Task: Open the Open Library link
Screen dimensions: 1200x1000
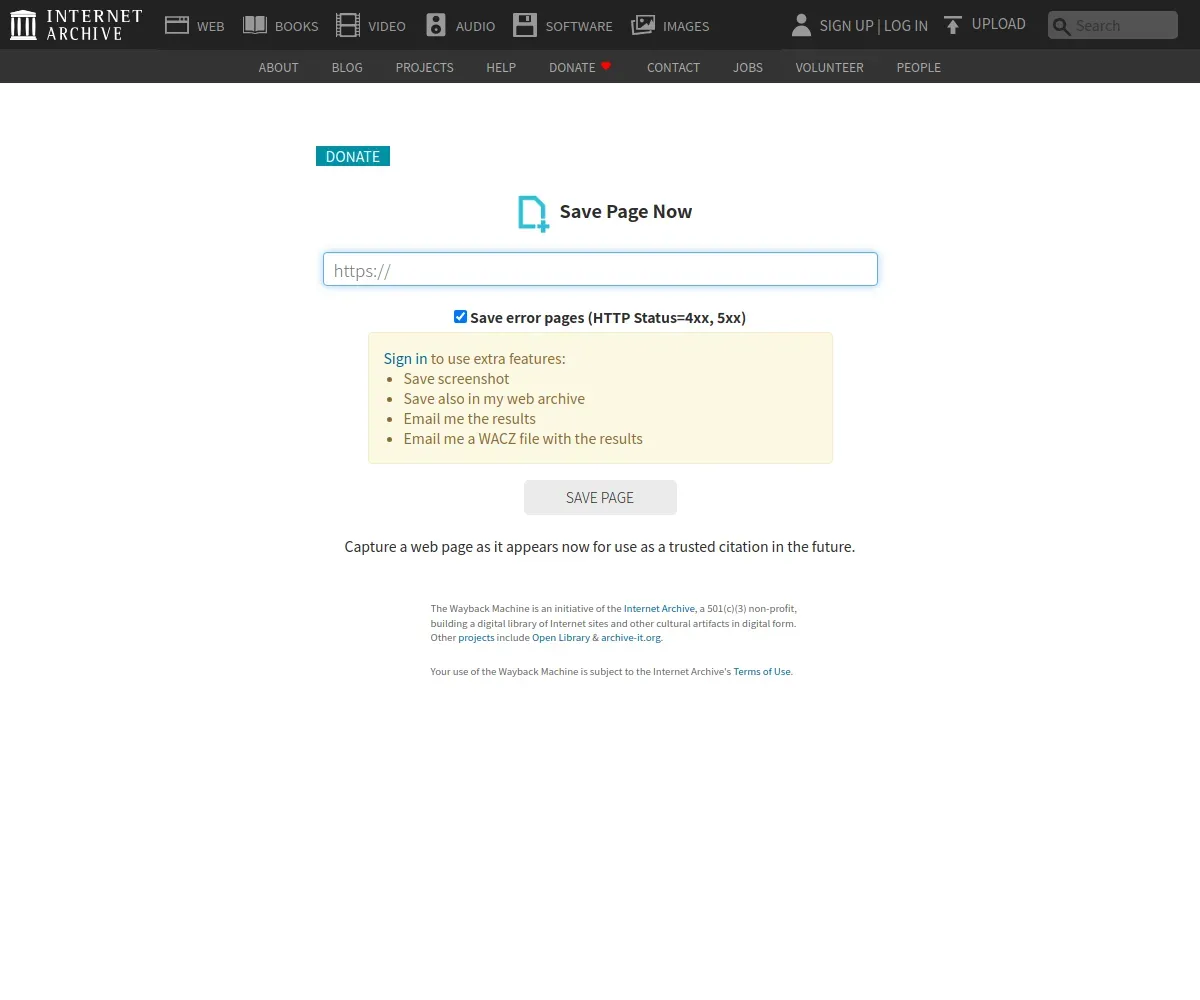Action: (561, 637)
